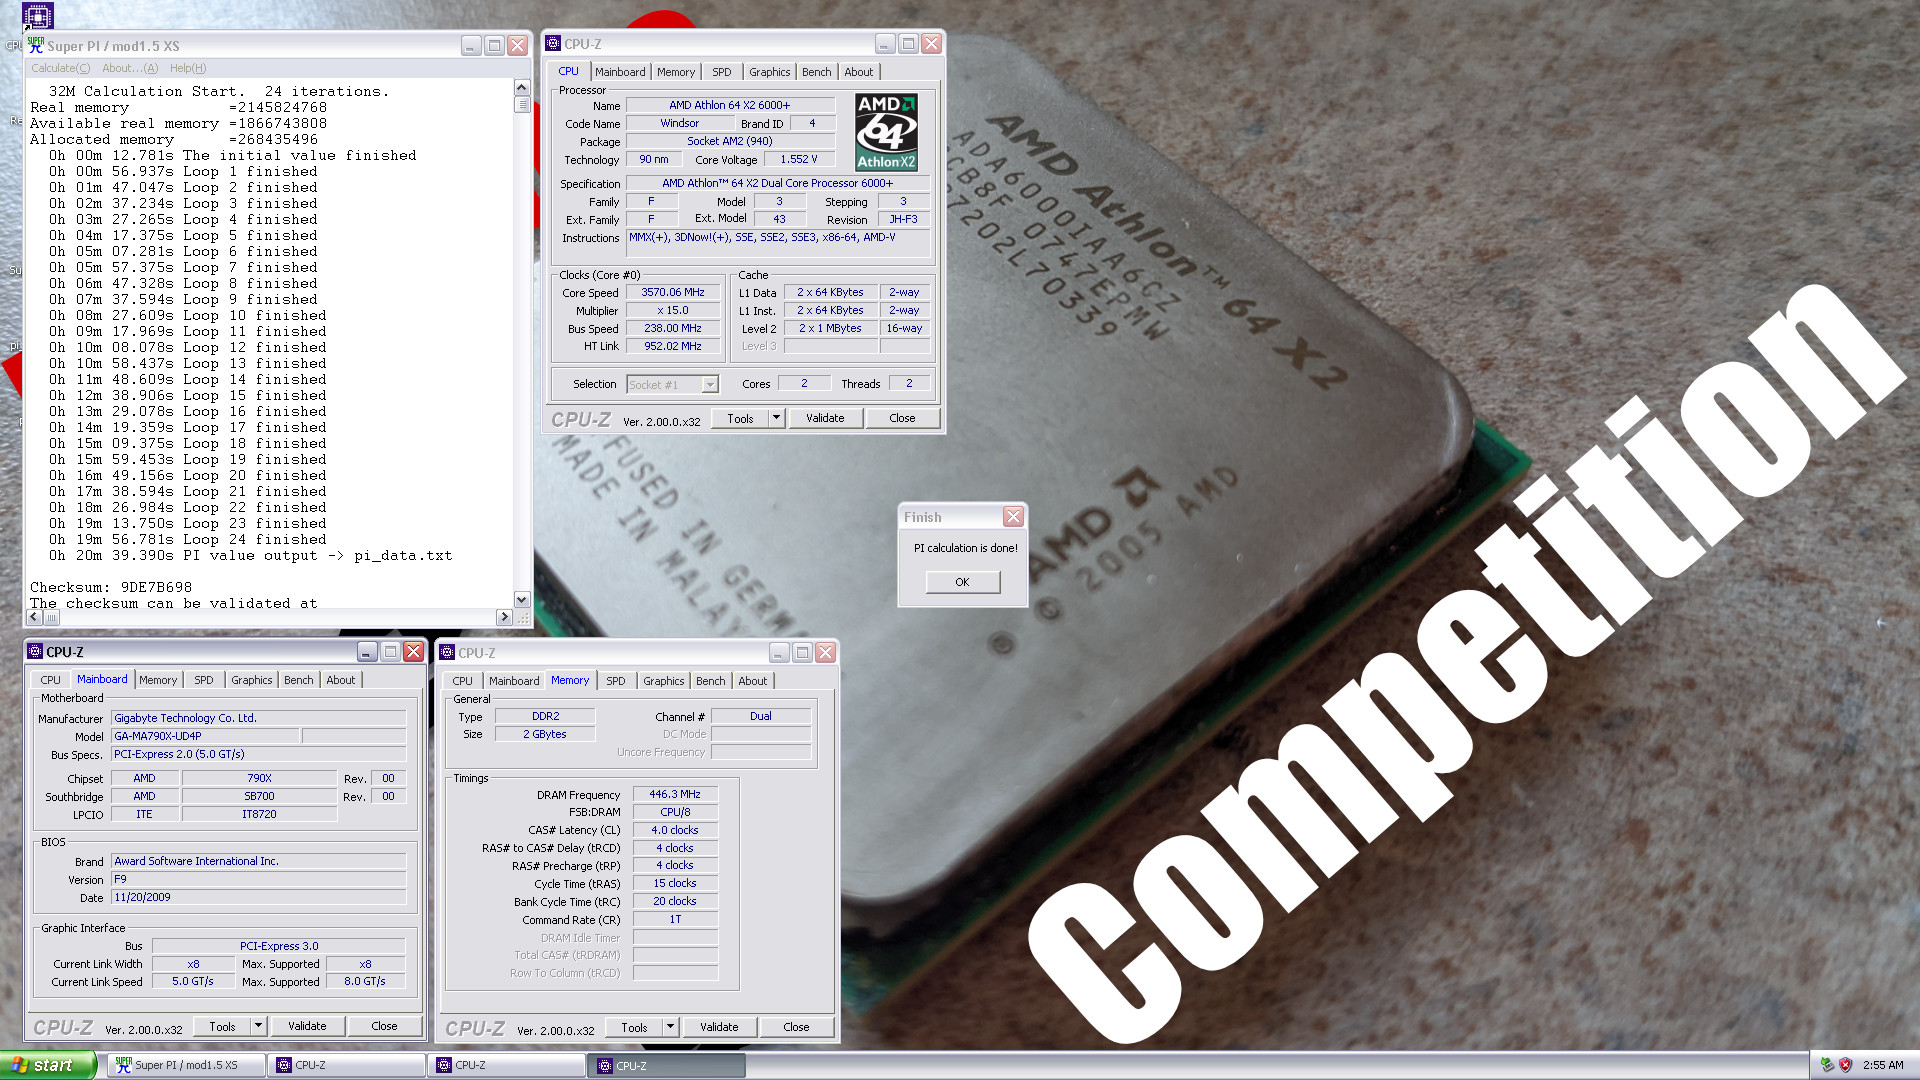The width and height of the screenshot is (1920, 1080).
Task: Click Super PI horizontal scroll right arrow
Action: click(504, 617)
